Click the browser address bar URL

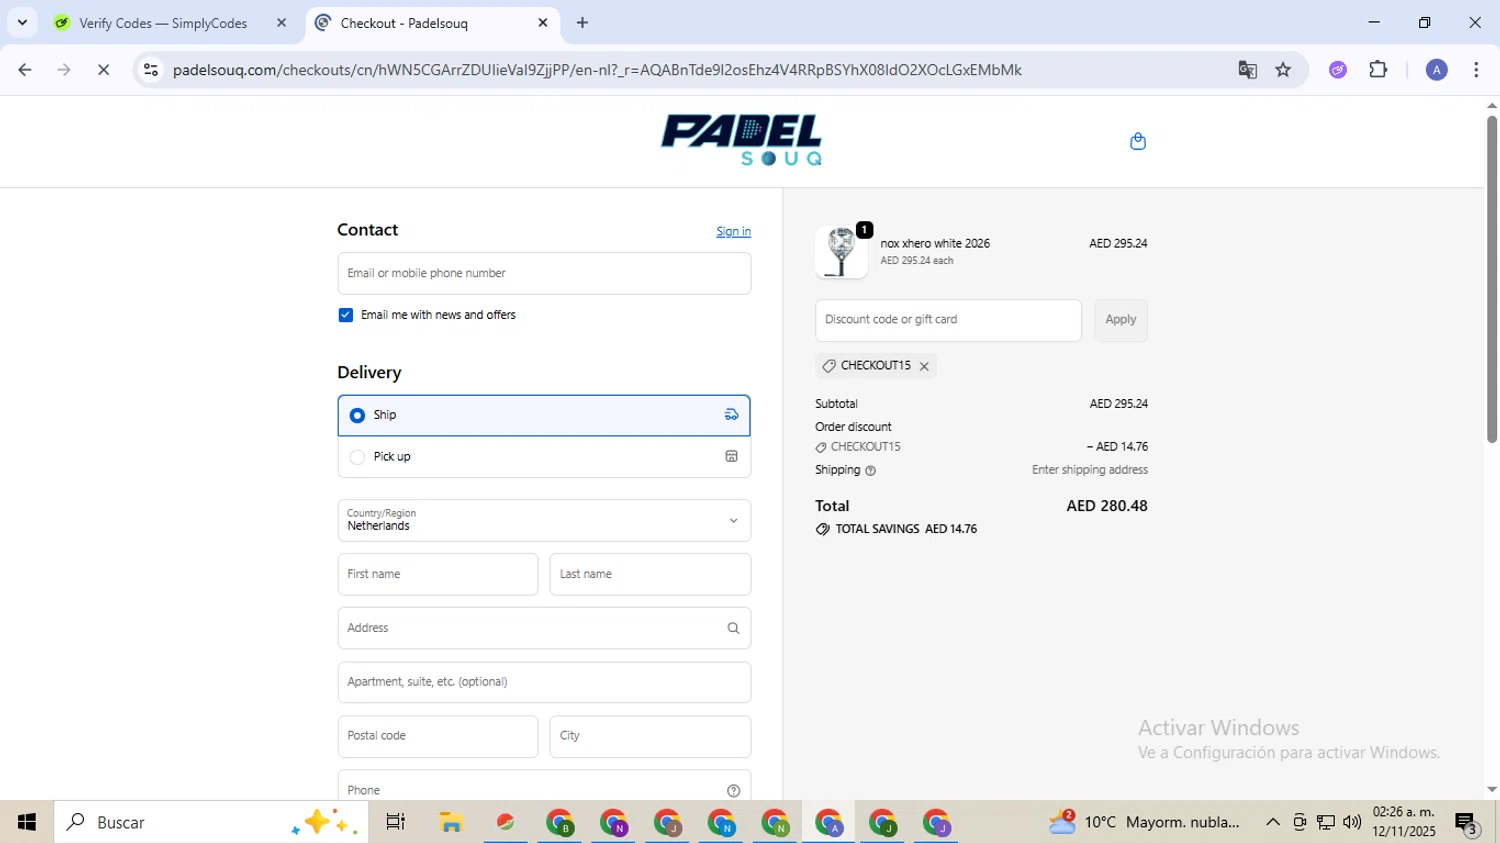[597, 70]
